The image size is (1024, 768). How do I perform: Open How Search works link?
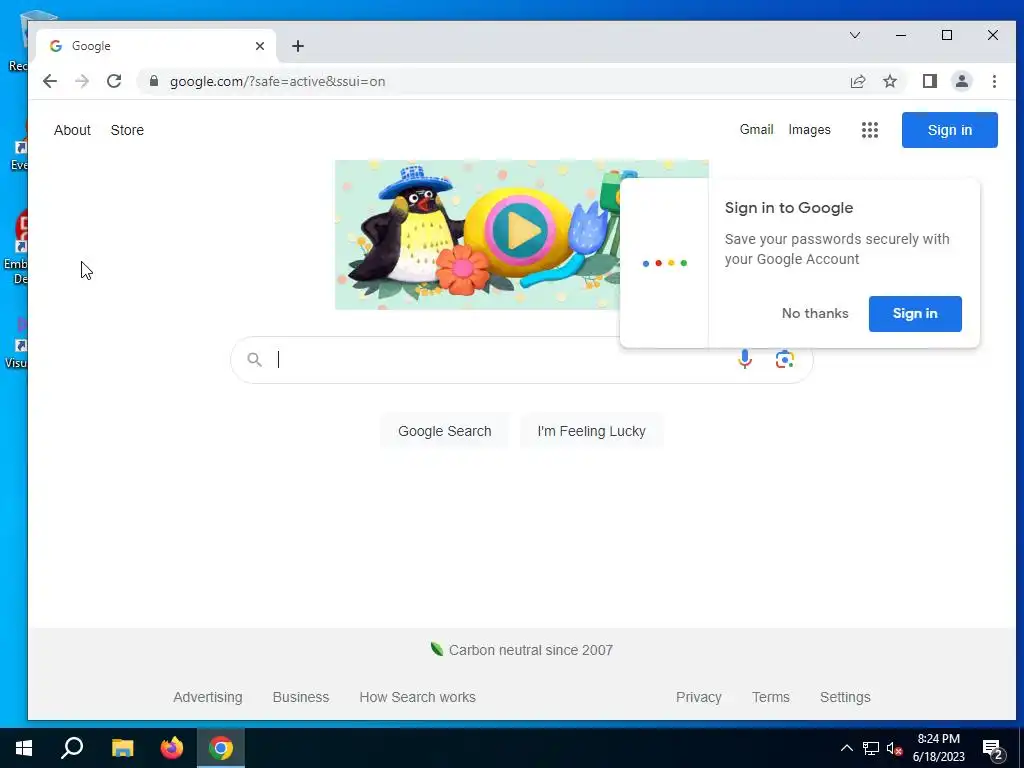[x=417, y=697]
